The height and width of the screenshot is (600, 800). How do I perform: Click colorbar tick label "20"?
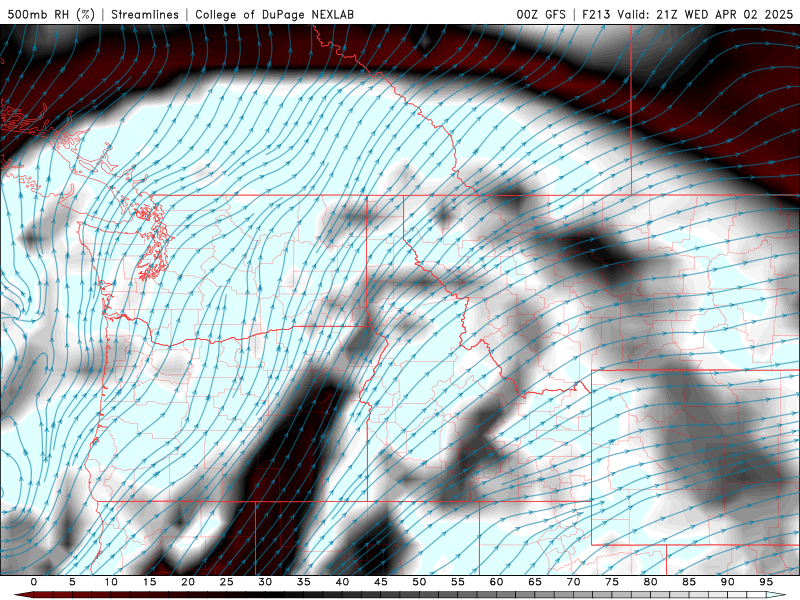point(188,582)
